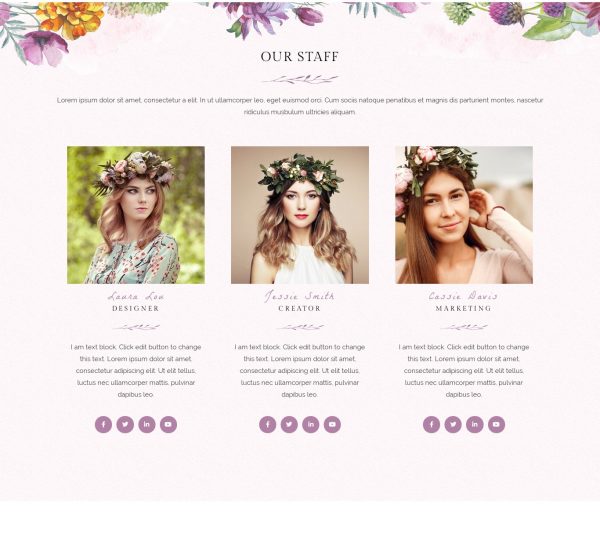Screen dimensions: 600x536
Task: Click Cassie Davis's Twitter icon
Action: [x=453, y=424]
